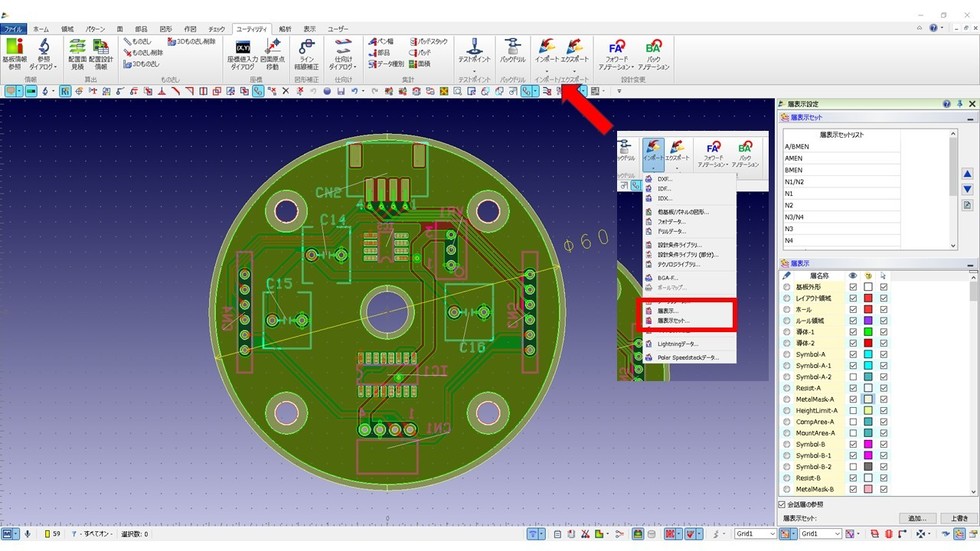Click the 基板情報参照 board info icon
The image size is (980, 551).
point(15,52)
